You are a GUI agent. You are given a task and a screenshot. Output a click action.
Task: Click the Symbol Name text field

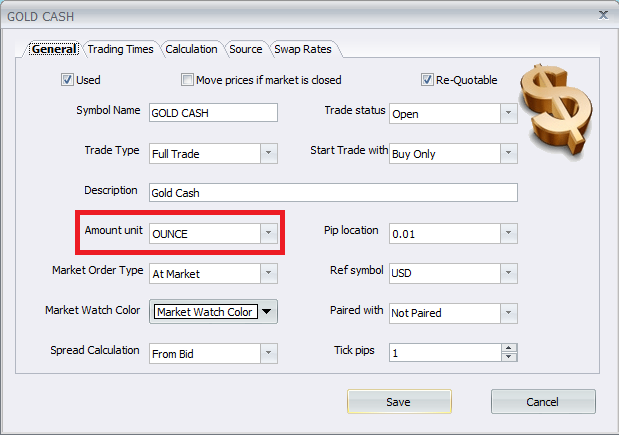[x=212, y=113]
